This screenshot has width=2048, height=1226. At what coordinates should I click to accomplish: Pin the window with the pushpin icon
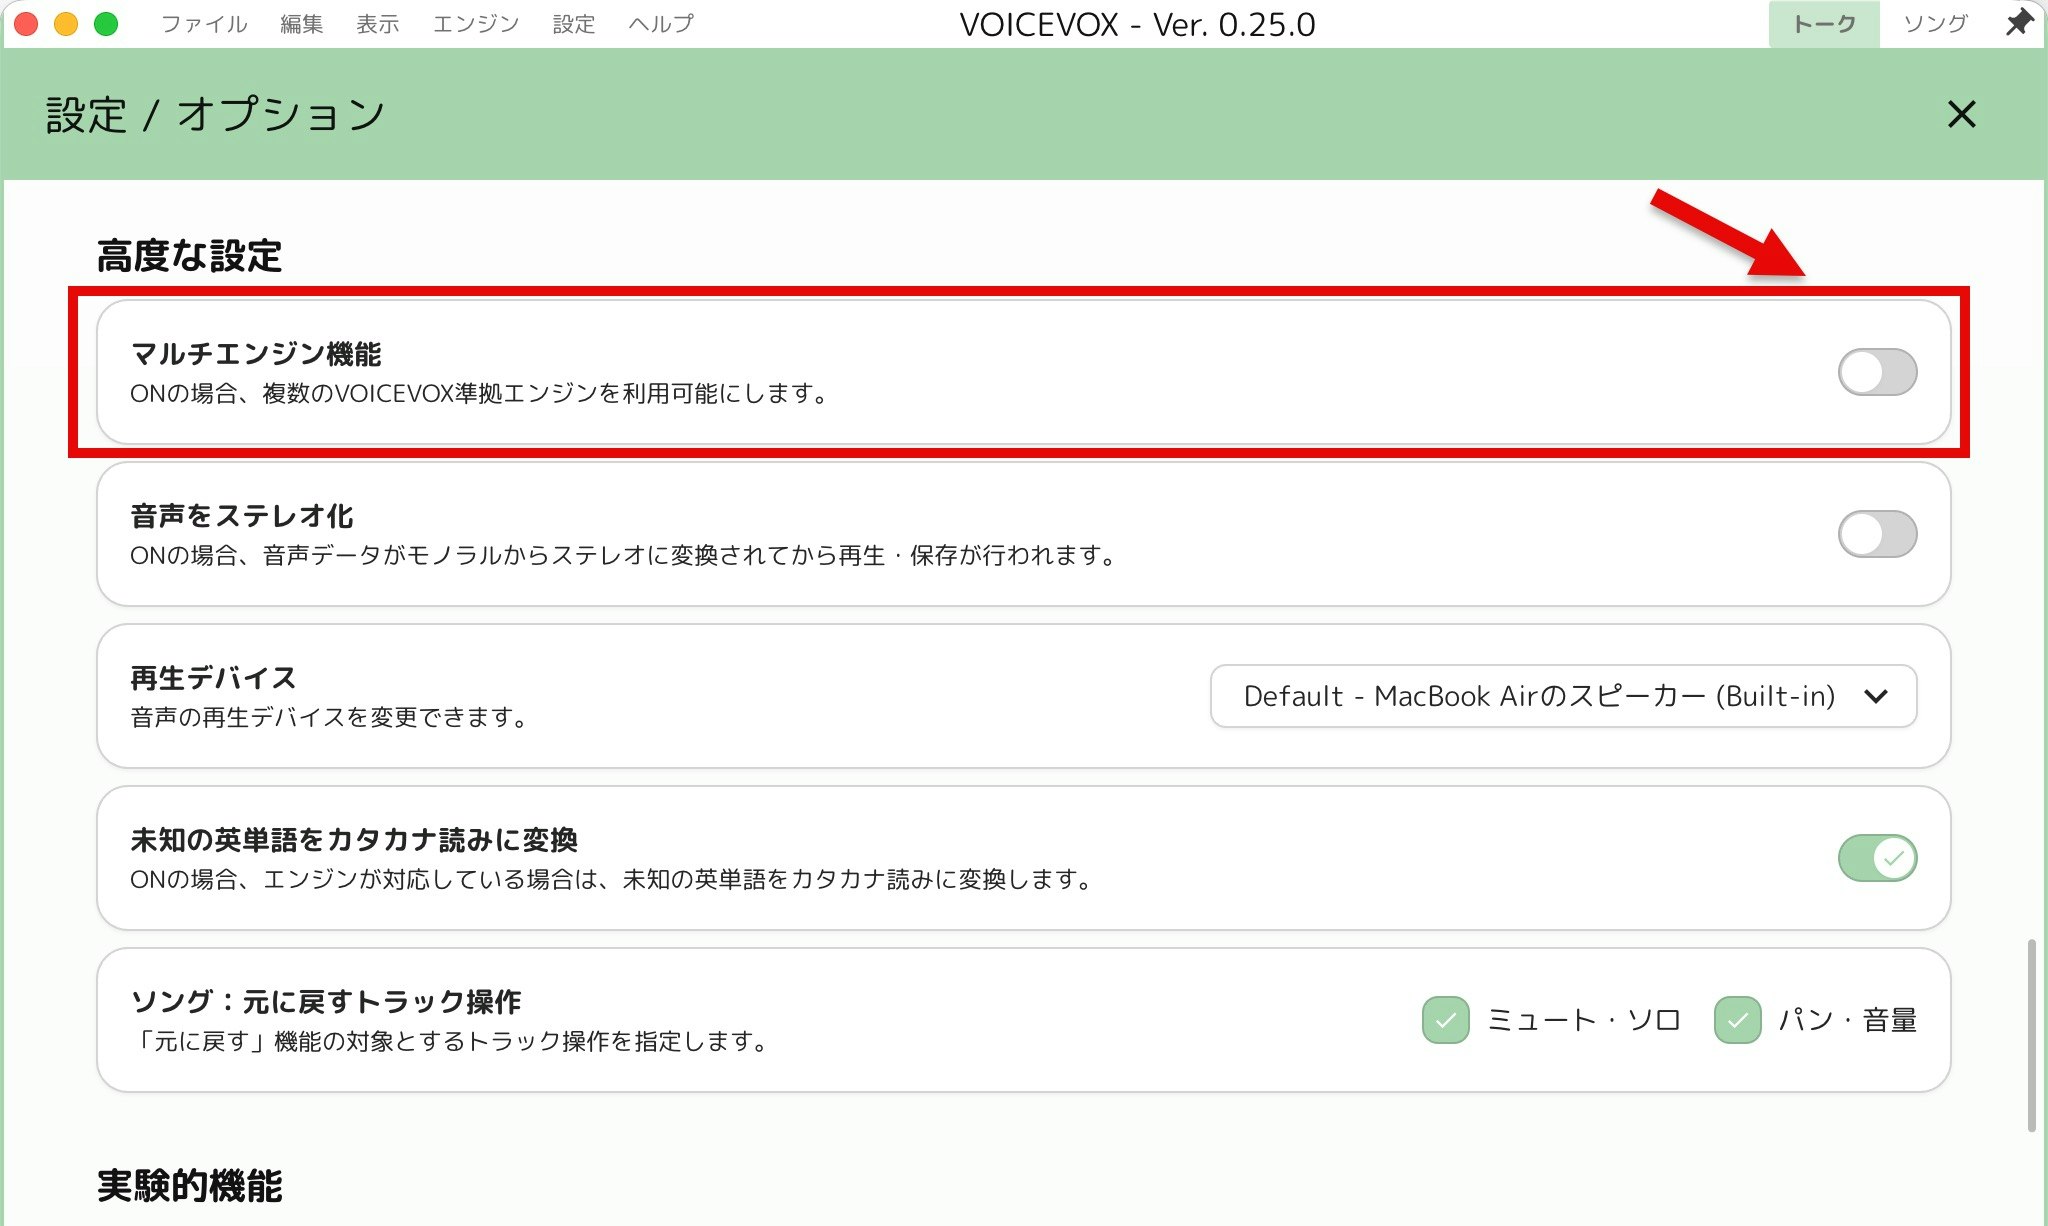point(2018,23)
